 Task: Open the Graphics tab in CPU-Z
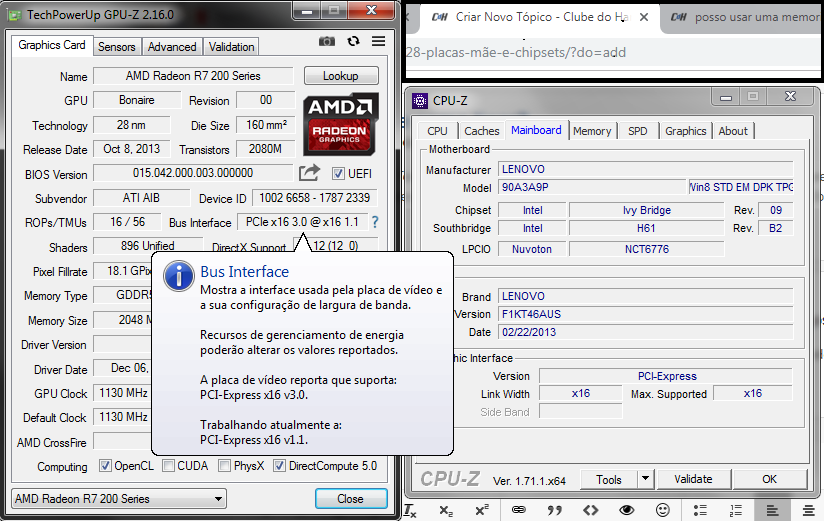coord(685,131)
